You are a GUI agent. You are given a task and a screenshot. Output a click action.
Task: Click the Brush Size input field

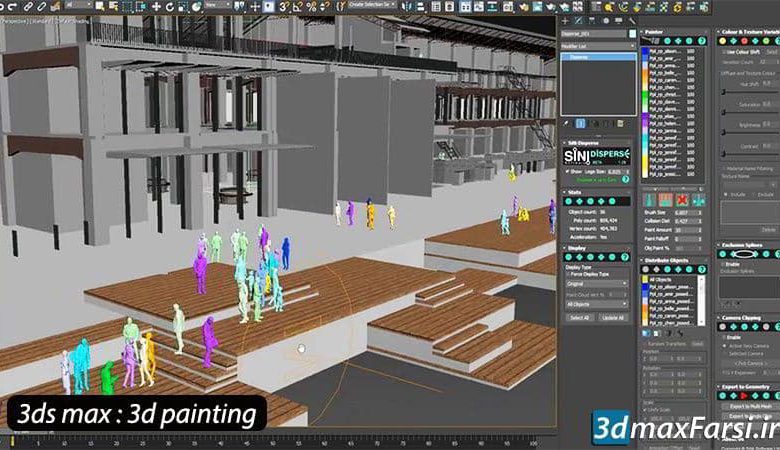point(681,213)
